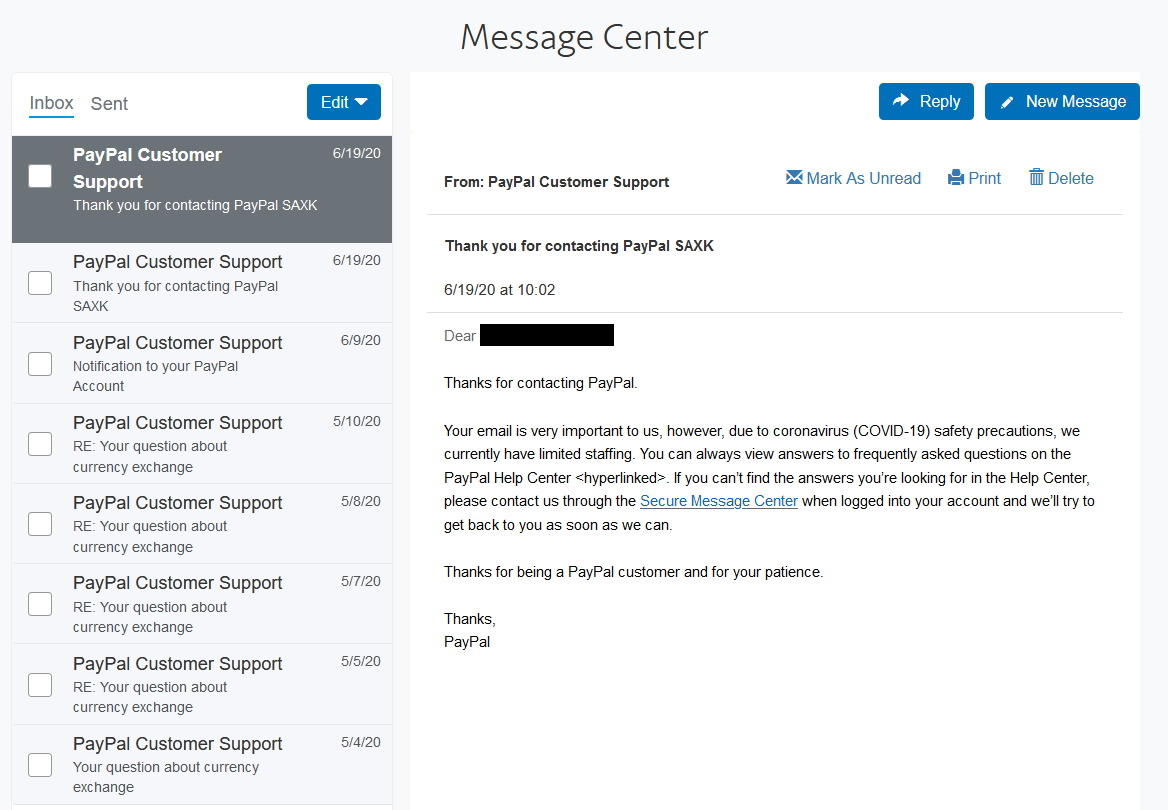Tick checkbox of second 6/19/20 message
1168x810 pixels.
tap(40, 283)
